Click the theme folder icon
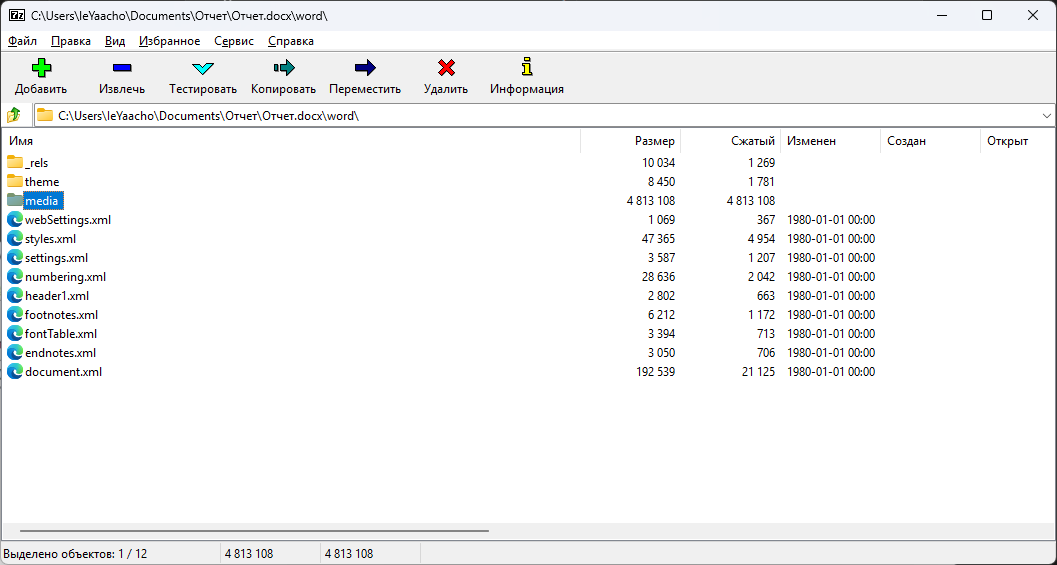Image resolution: width=1057 pixels, height=565 pixels. [15, 181]
